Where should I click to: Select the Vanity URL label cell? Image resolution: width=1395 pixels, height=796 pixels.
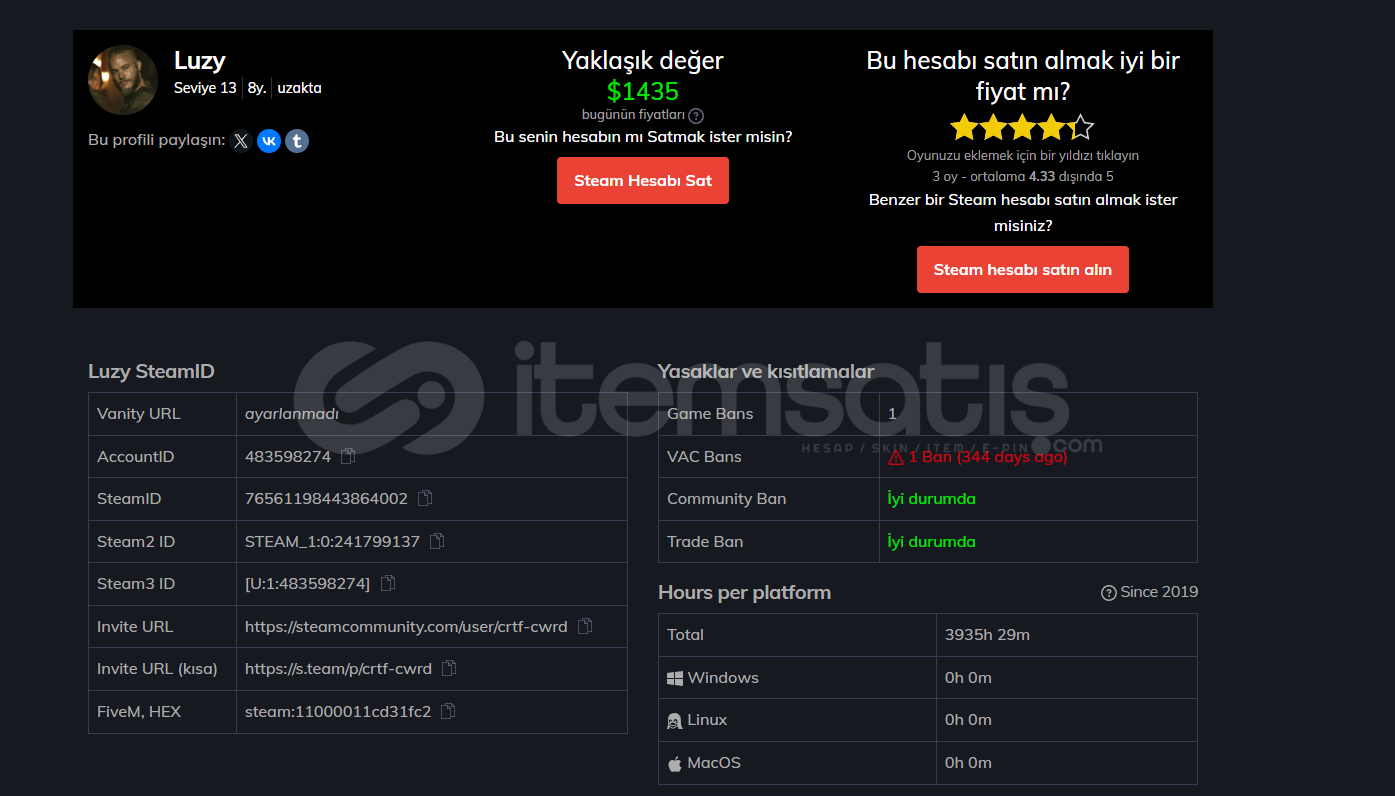tap(162, 414)
